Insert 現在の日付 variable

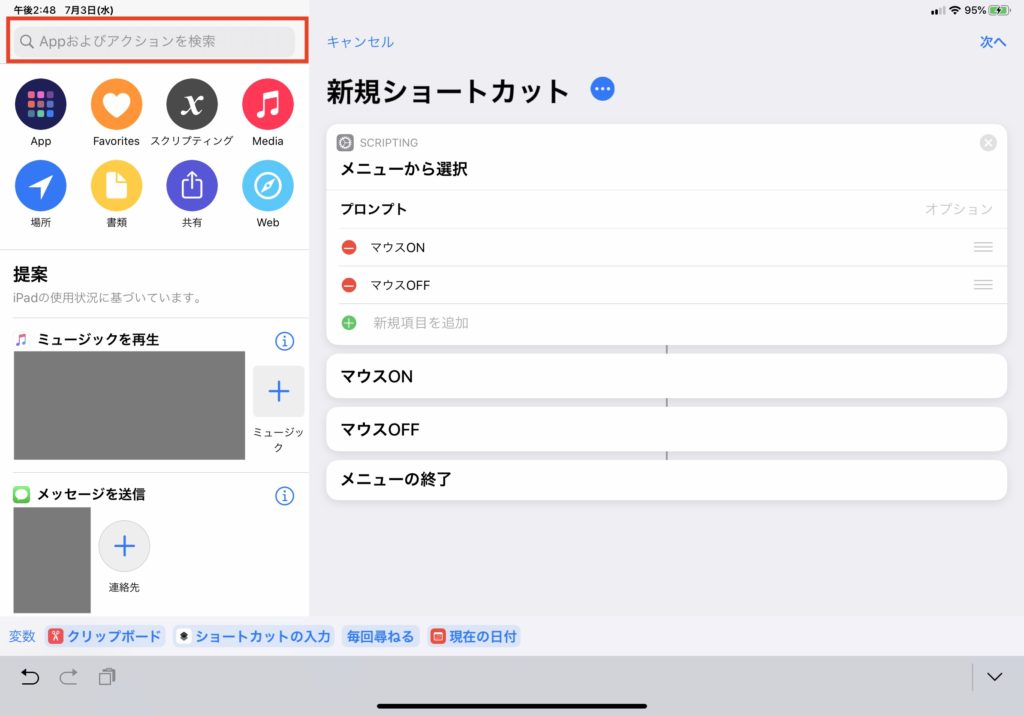(x=474, y=636)
